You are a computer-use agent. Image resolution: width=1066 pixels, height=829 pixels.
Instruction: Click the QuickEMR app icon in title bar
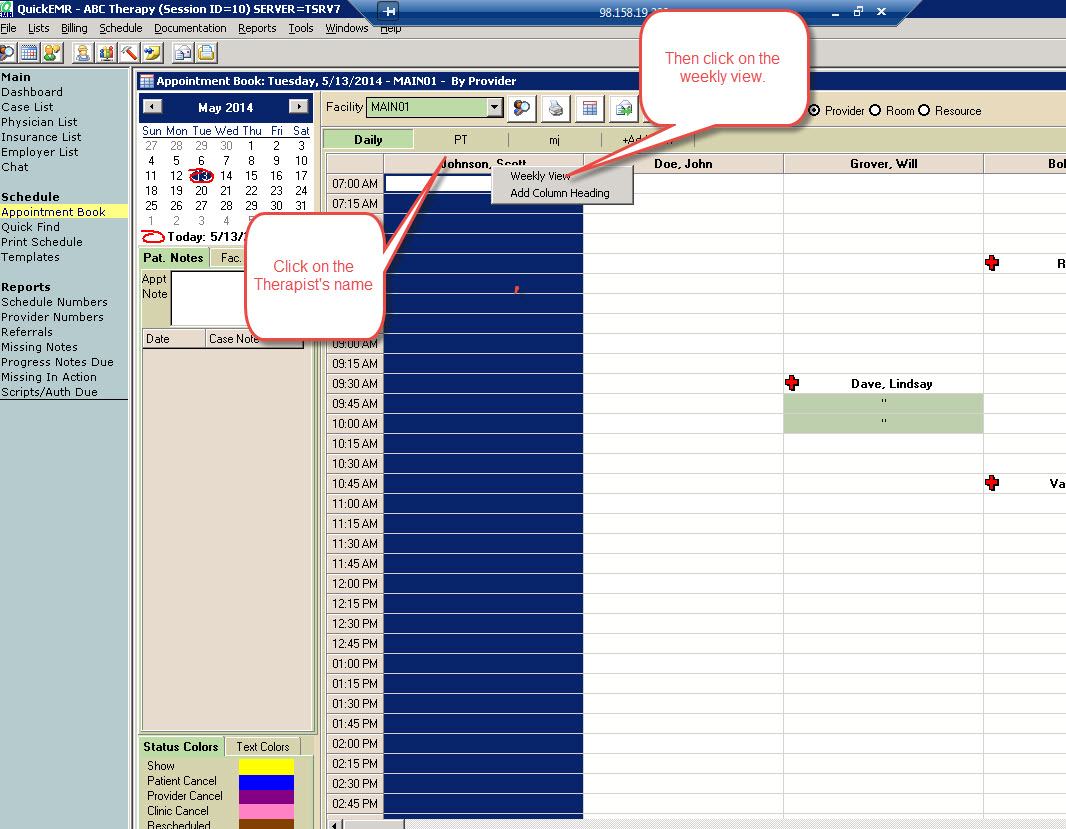7,9
